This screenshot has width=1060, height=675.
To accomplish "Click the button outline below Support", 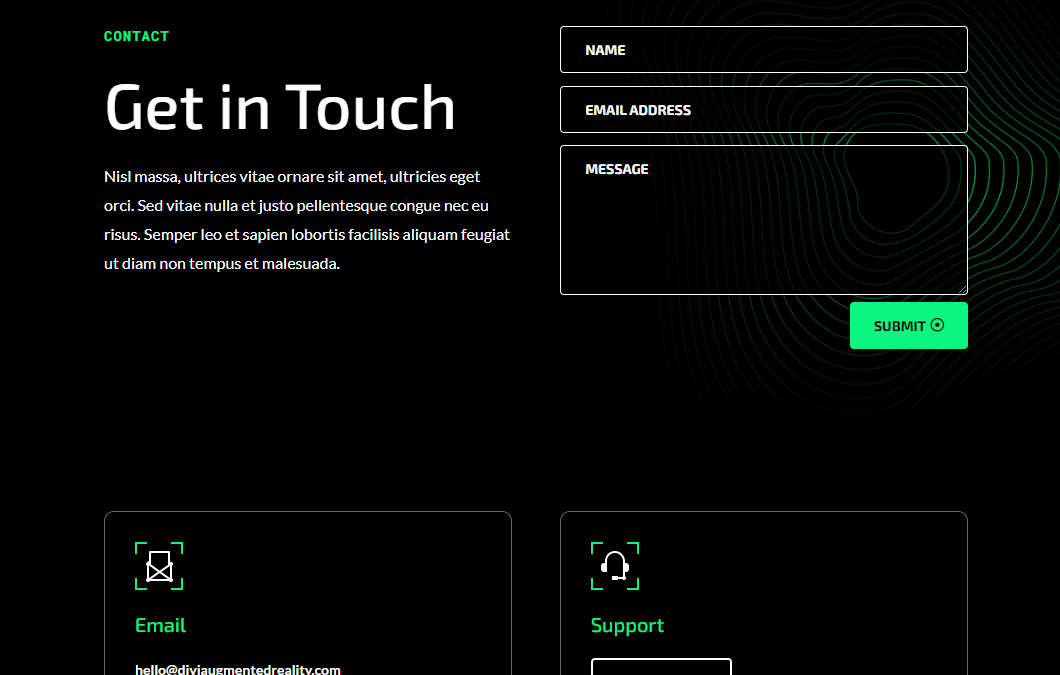I will (661, 668).
